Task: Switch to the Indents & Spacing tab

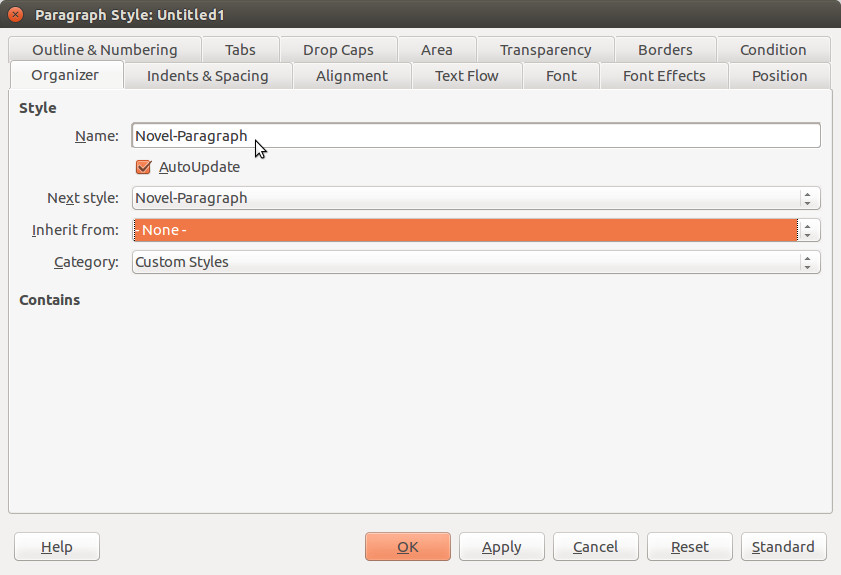Action: pos(208,76)
